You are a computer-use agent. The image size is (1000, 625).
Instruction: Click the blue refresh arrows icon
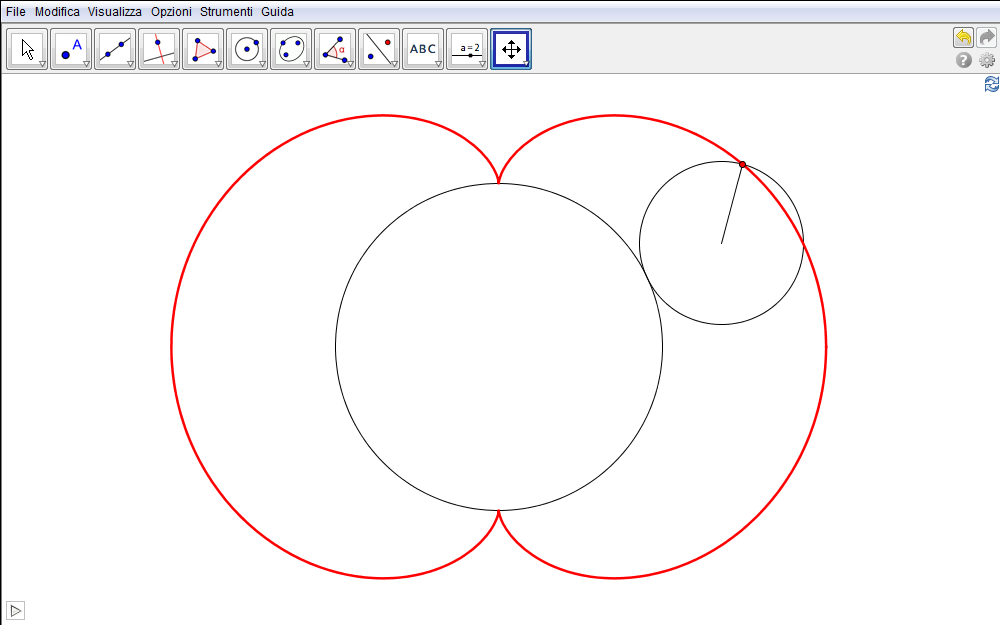[991, 85]
